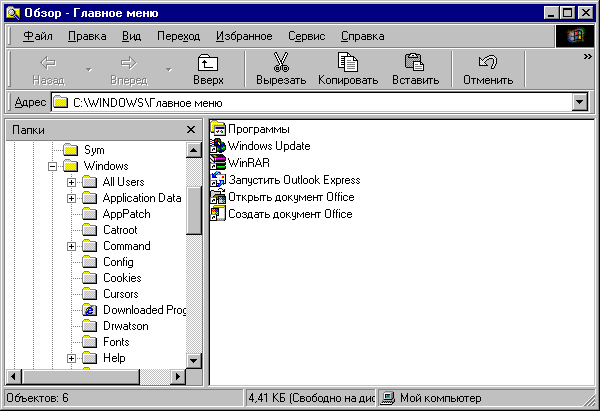Go up one level with Вверх
Viewport: 600px width, 411px height.
click(x=208, y=69)
